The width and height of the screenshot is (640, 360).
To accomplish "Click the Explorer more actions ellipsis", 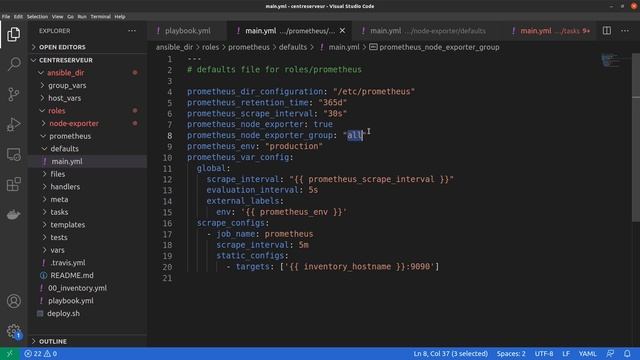I will click(x=132, y=31).
